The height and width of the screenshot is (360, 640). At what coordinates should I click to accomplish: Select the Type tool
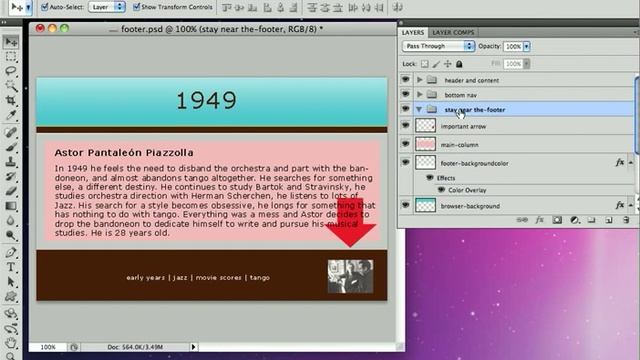[11, 267]
